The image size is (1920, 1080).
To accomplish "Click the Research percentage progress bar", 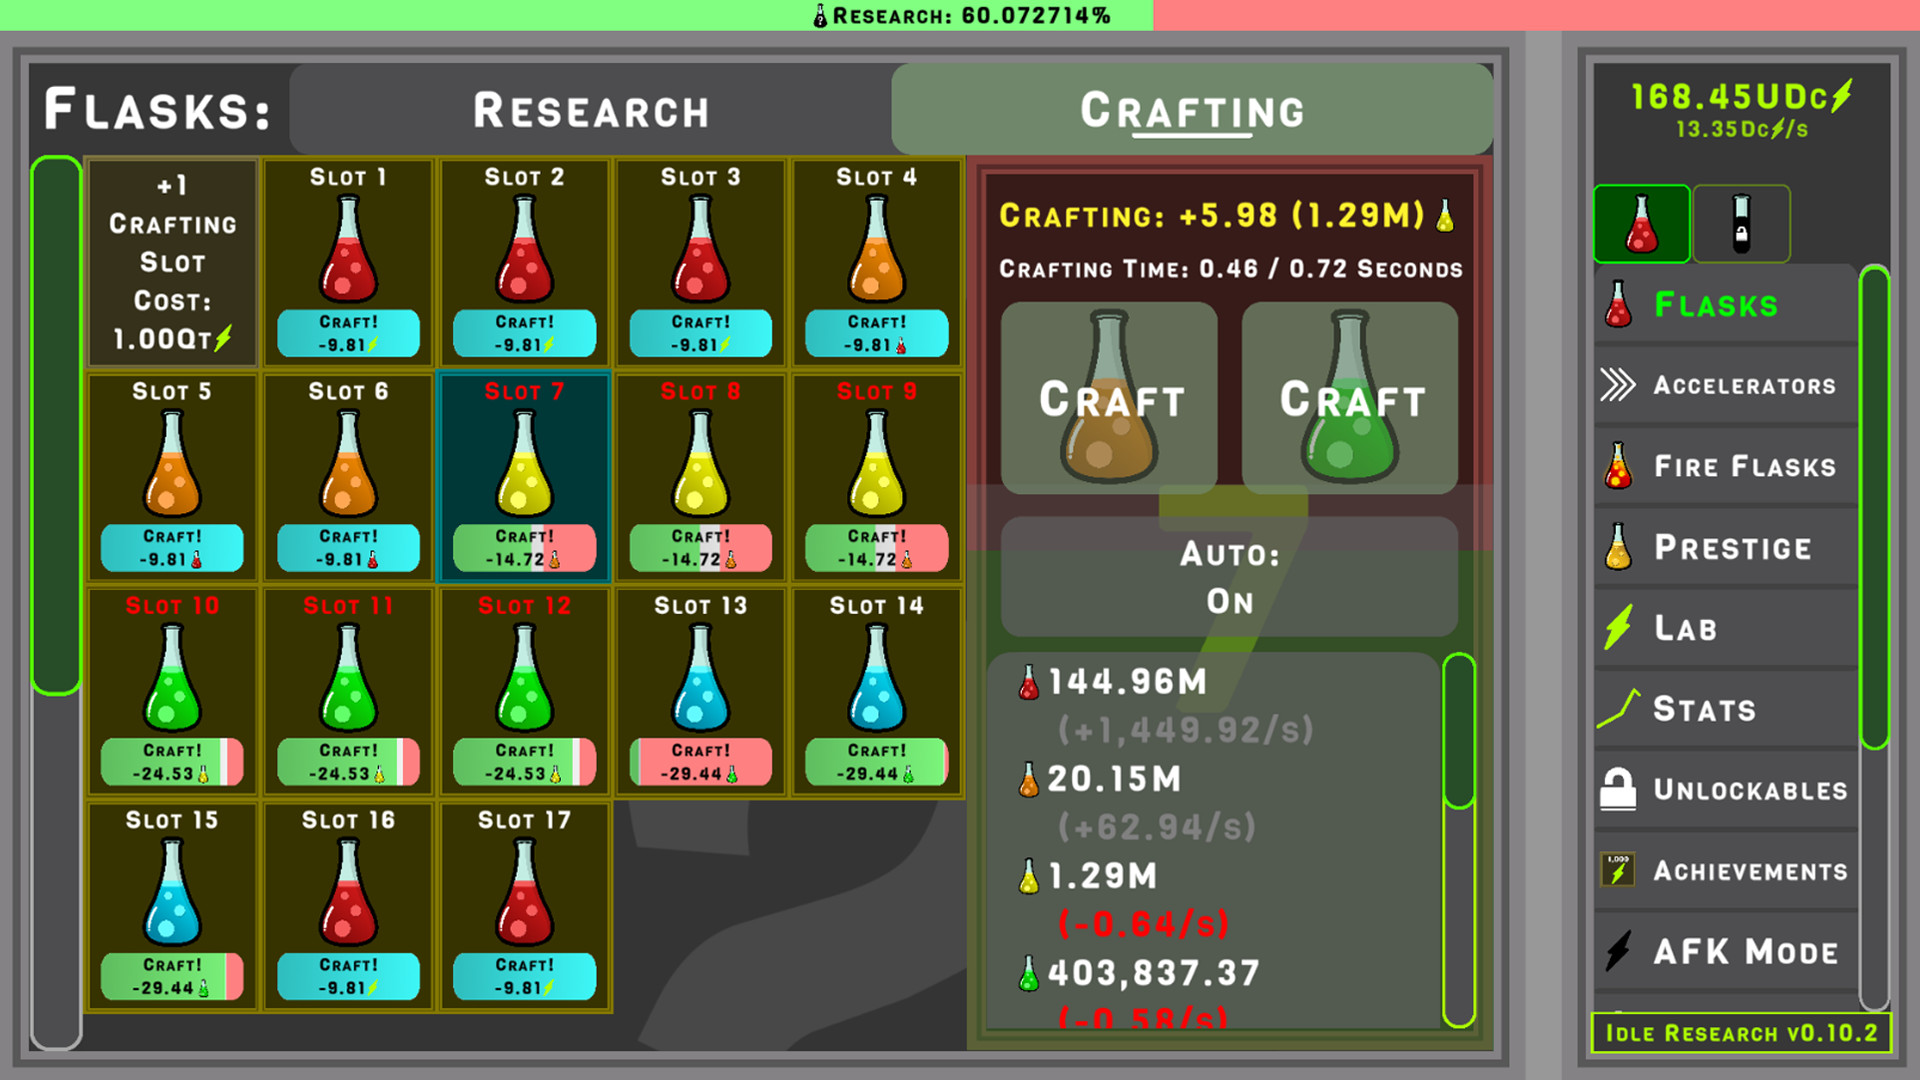I will coord(960,15).
